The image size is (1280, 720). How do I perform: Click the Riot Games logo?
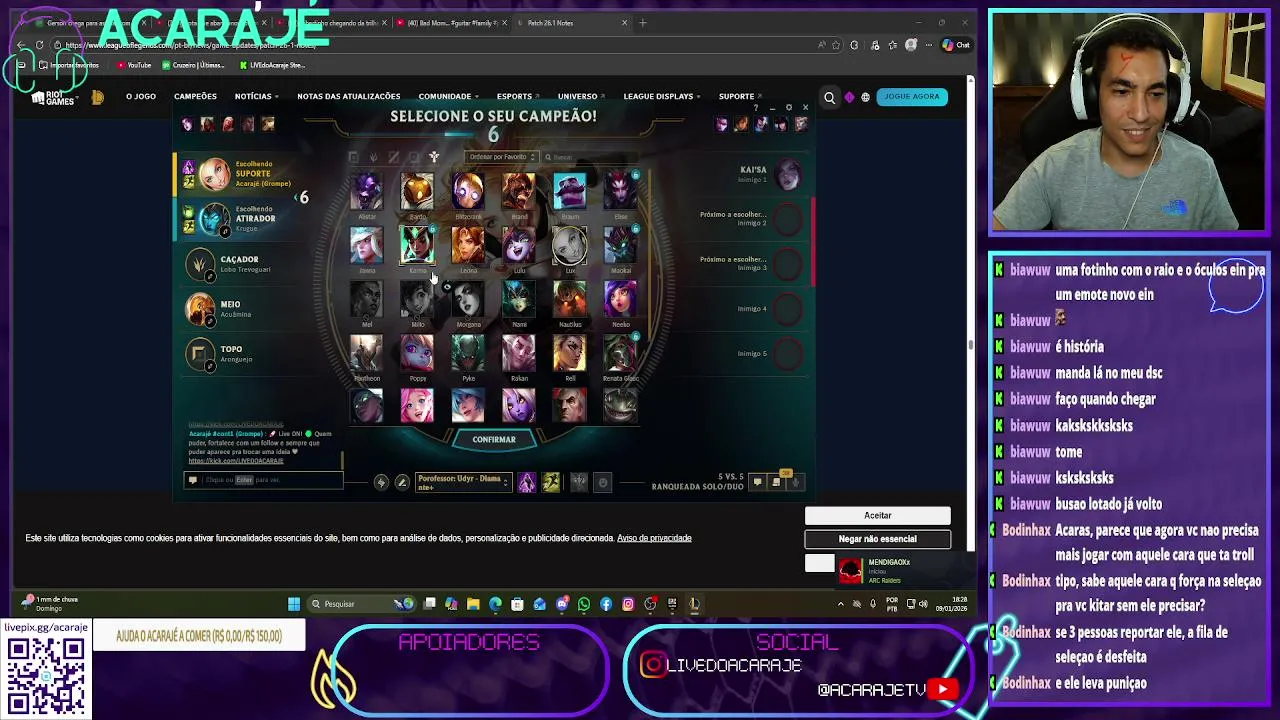(x=52, y=97)
